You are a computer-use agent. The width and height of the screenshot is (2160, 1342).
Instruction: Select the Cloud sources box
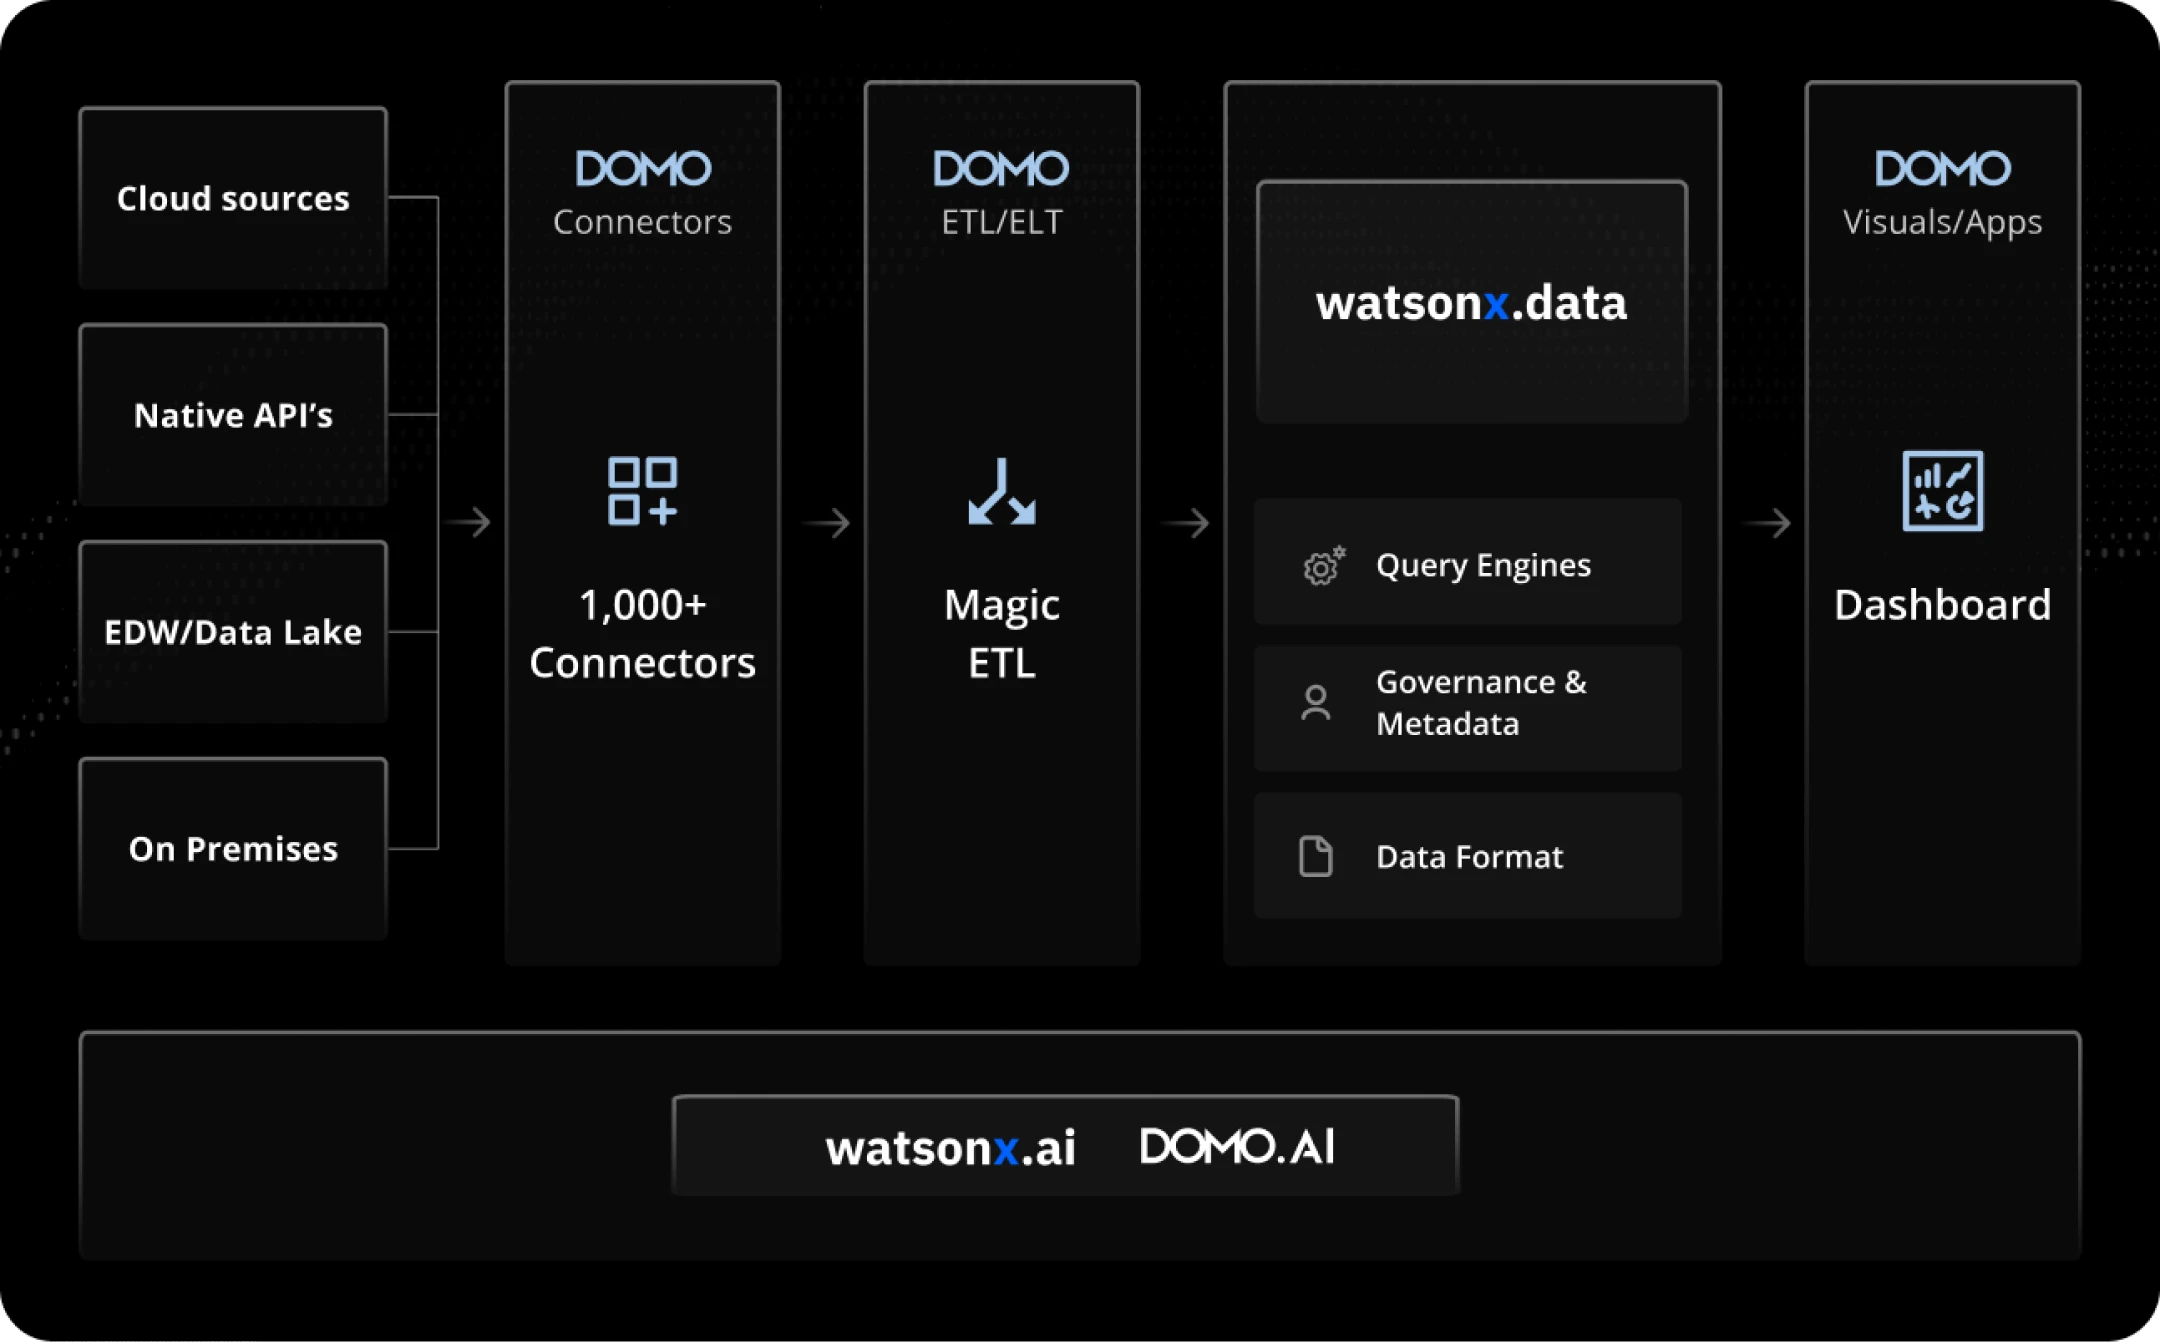[233, 198]
